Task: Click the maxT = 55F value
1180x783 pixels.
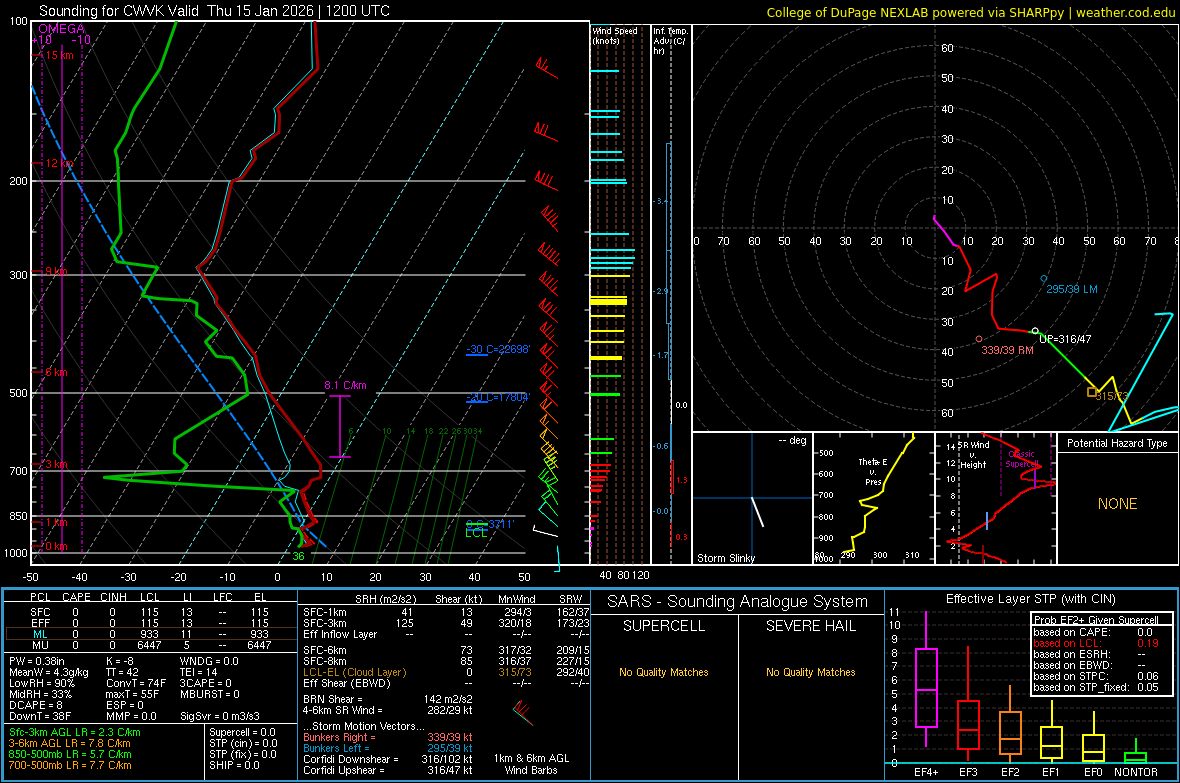Action: [132, 694]
